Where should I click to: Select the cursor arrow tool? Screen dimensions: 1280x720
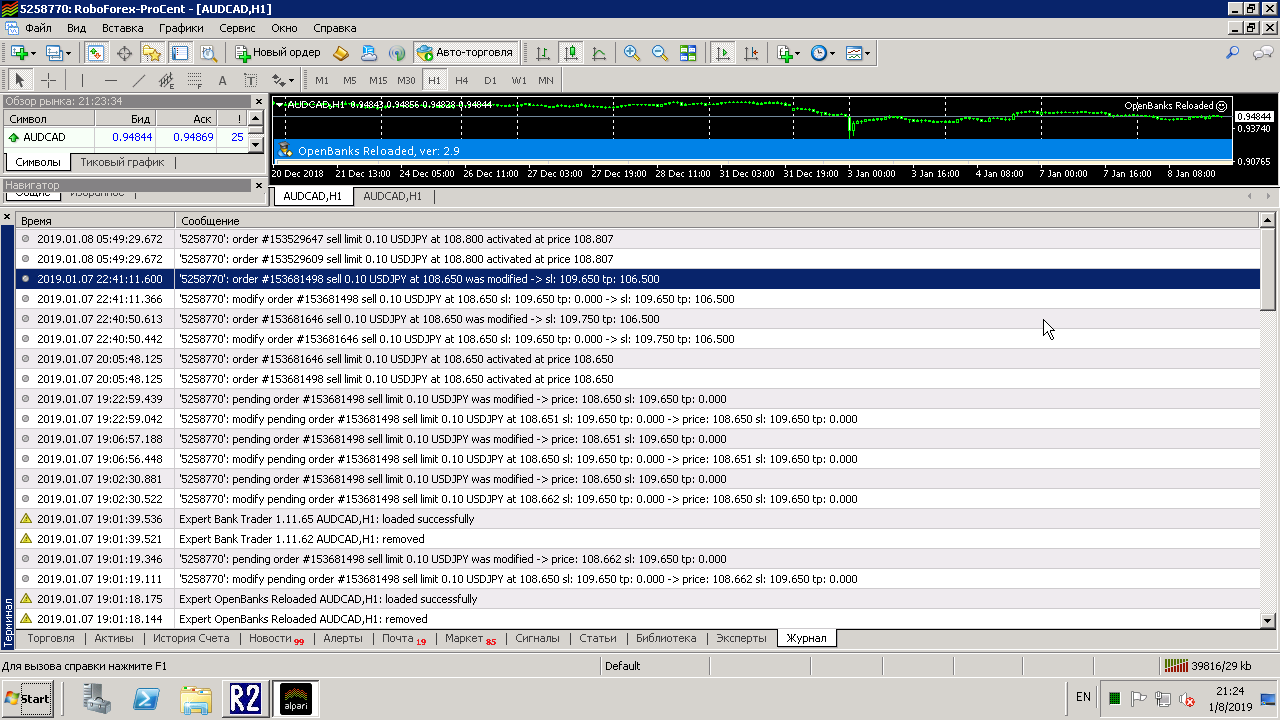(19, 80)
